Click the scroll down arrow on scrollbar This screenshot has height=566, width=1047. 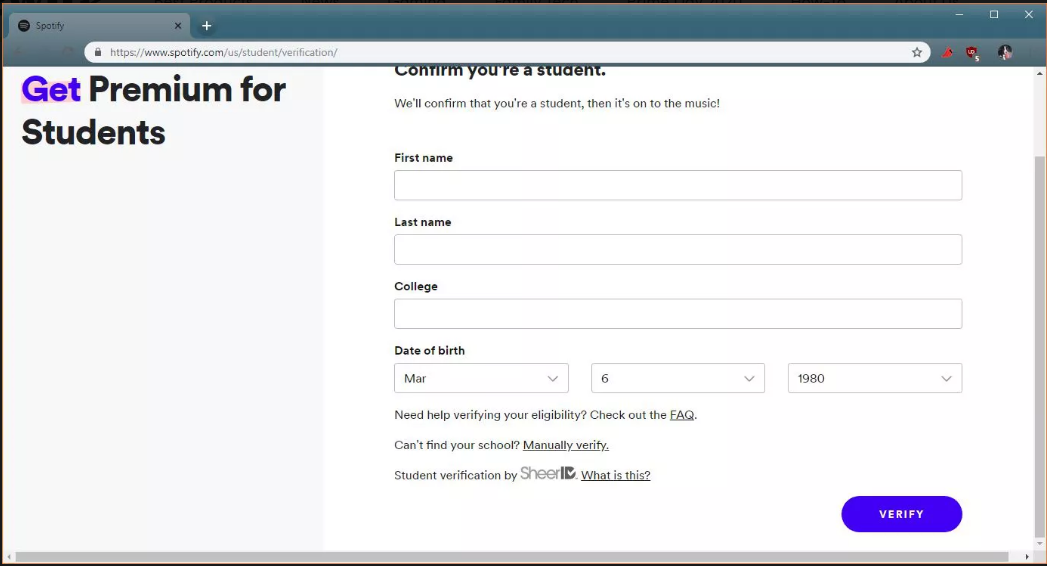point(1039,544)
